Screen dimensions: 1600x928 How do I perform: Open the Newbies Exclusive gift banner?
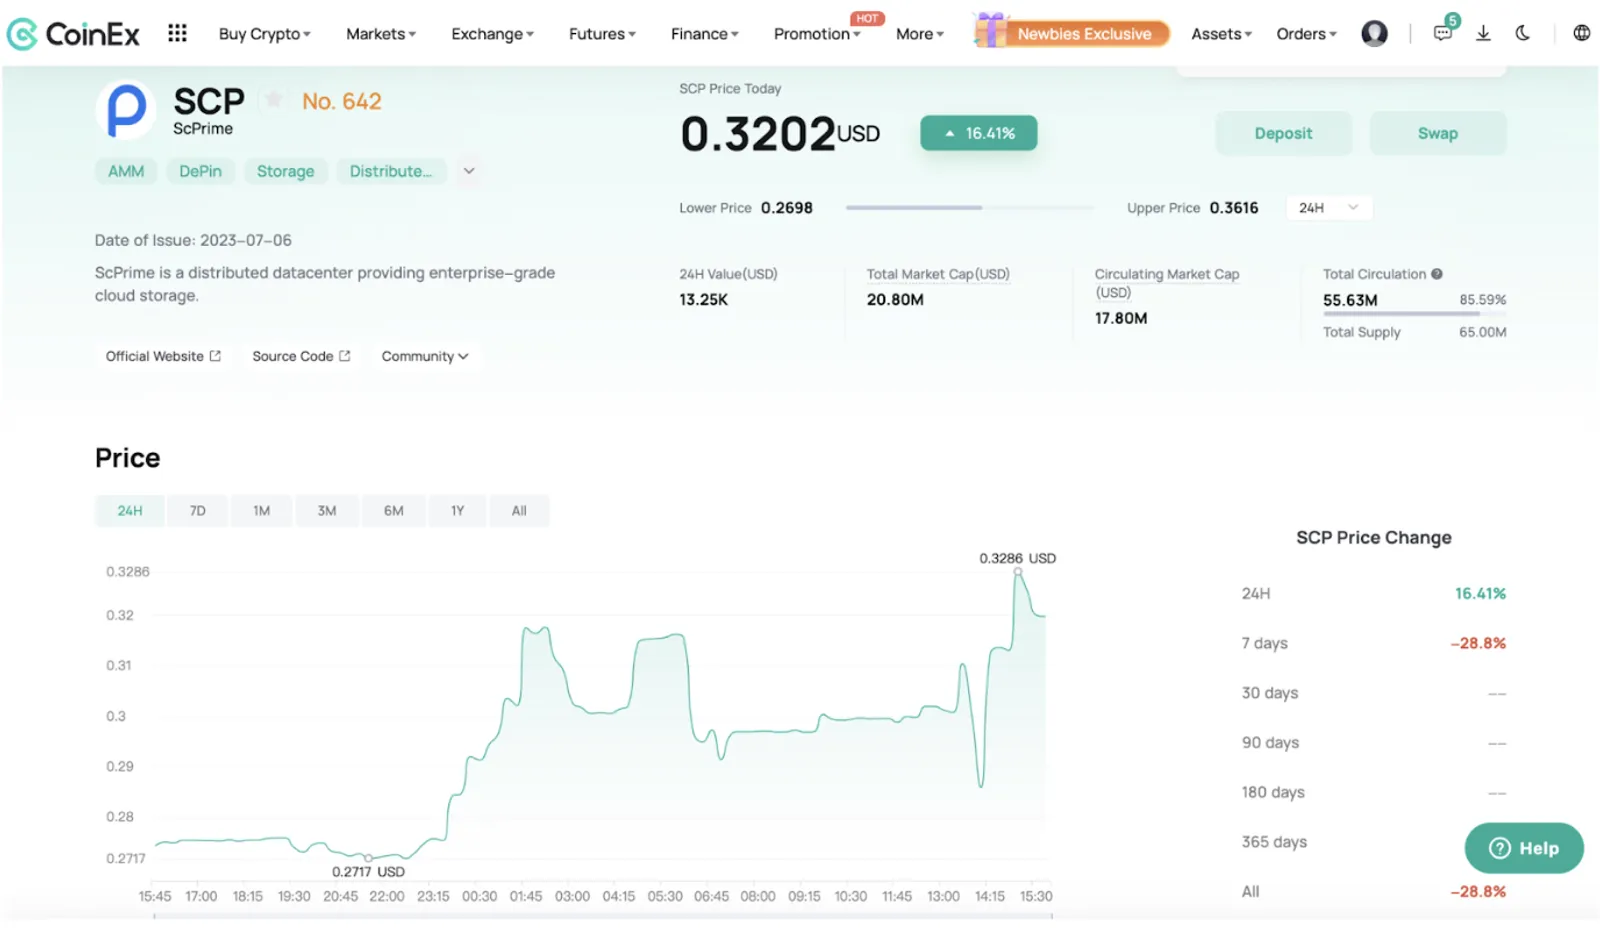(x=1071, y=33)
